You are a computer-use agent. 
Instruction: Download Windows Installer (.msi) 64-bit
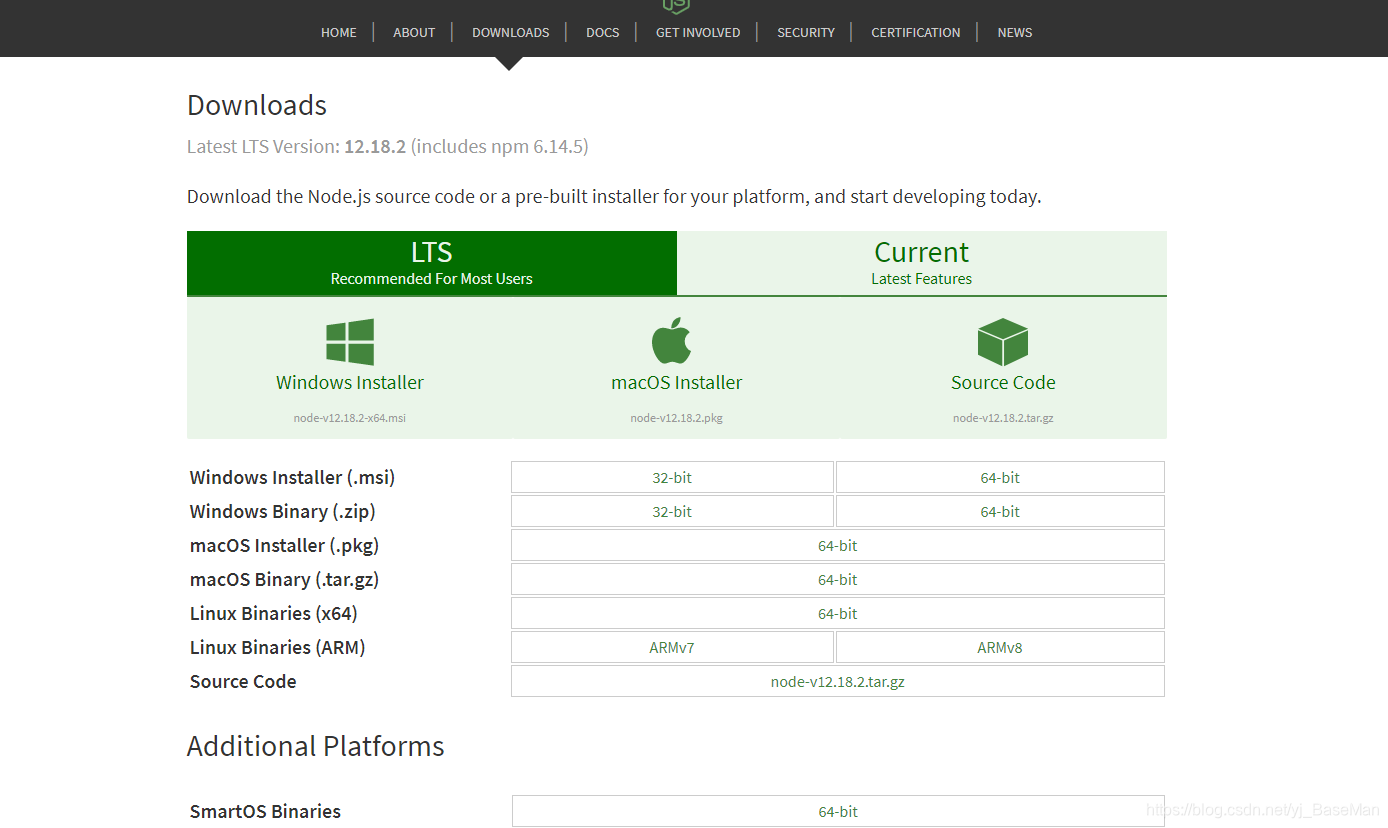coord(1000,477)
